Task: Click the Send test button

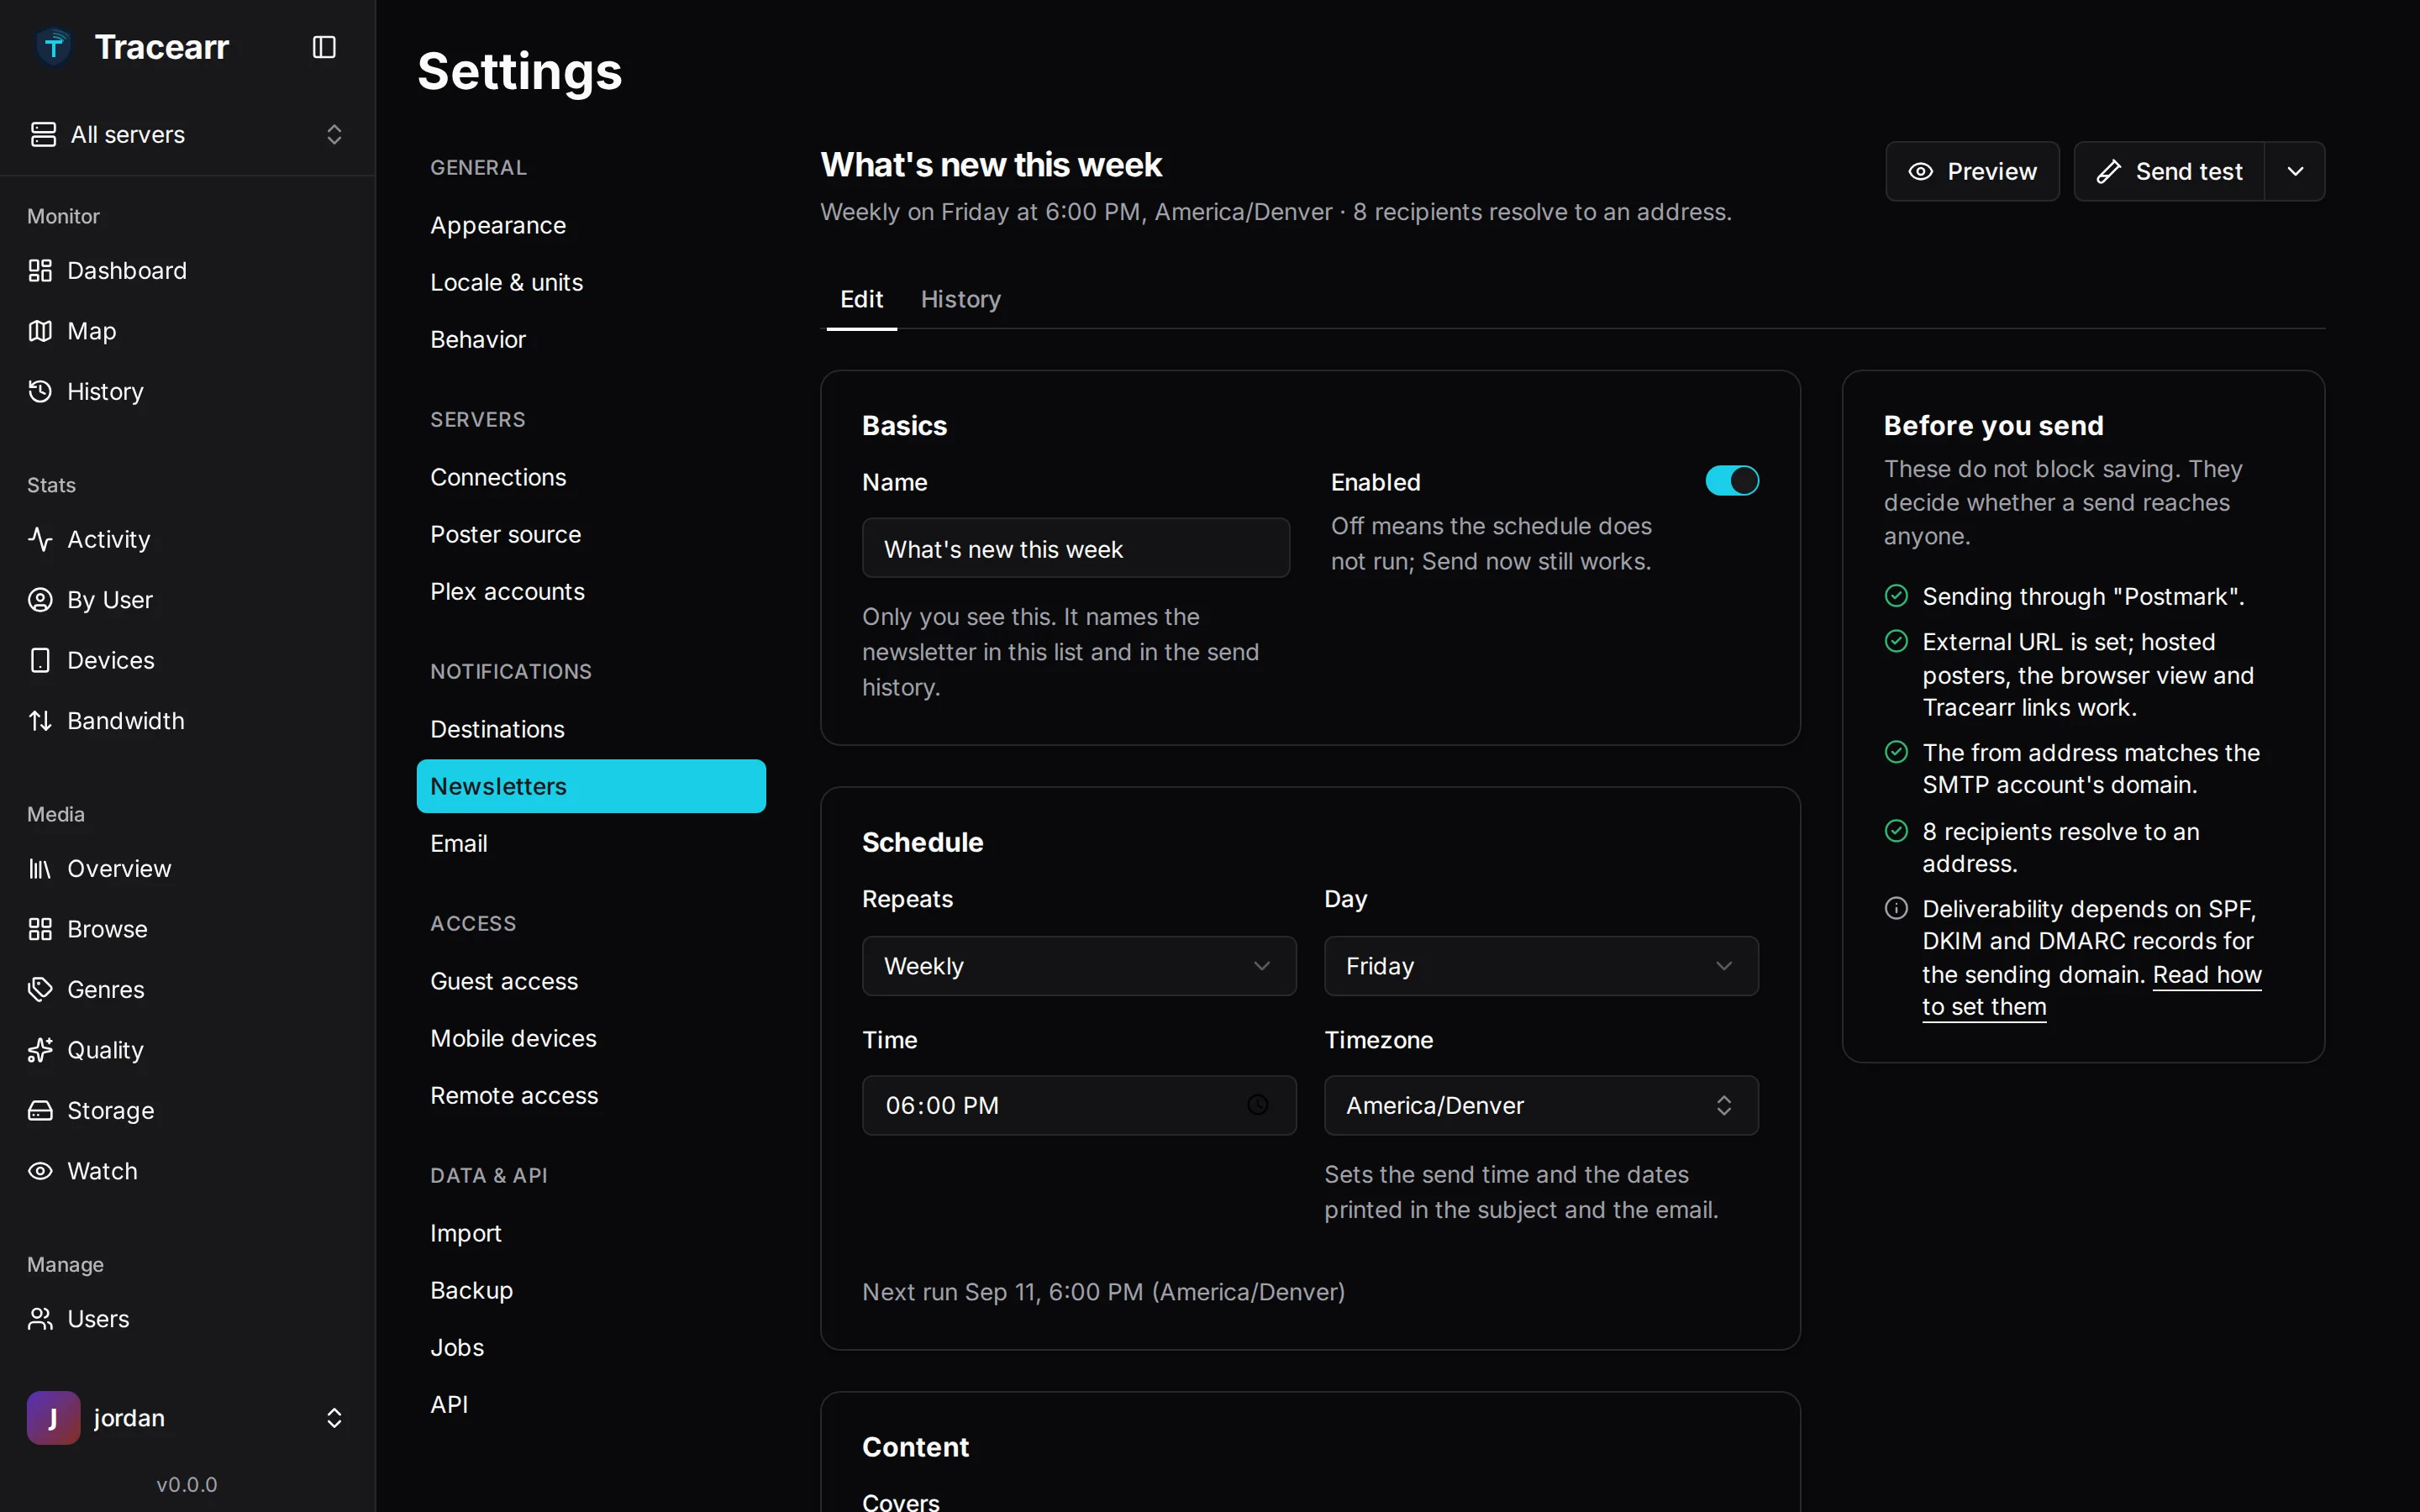Action: (2169, 171)
